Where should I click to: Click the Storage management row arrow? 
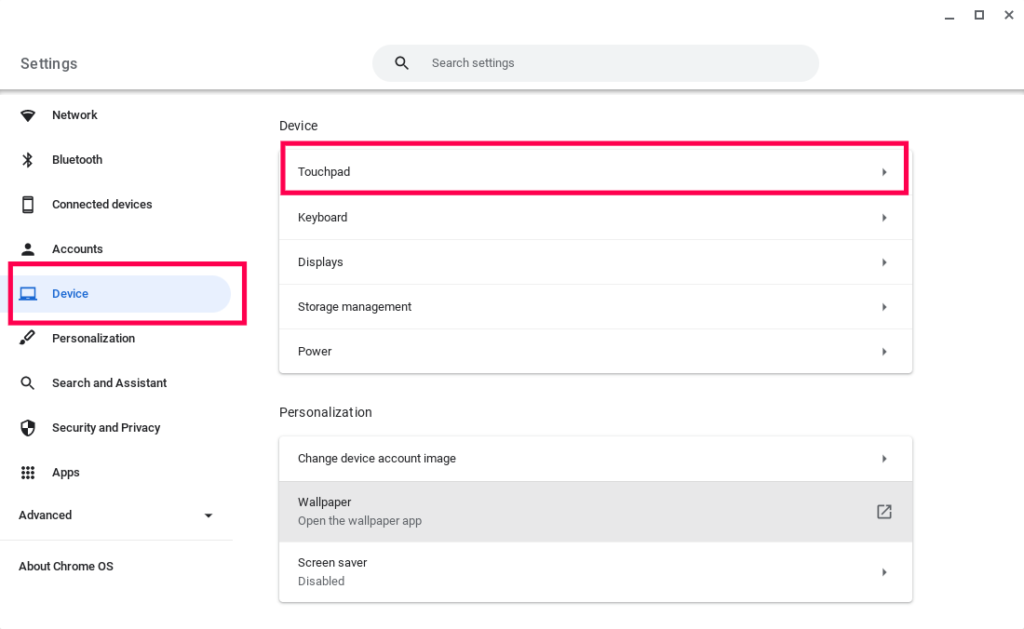pyautogui.click(x=884, y=307)
